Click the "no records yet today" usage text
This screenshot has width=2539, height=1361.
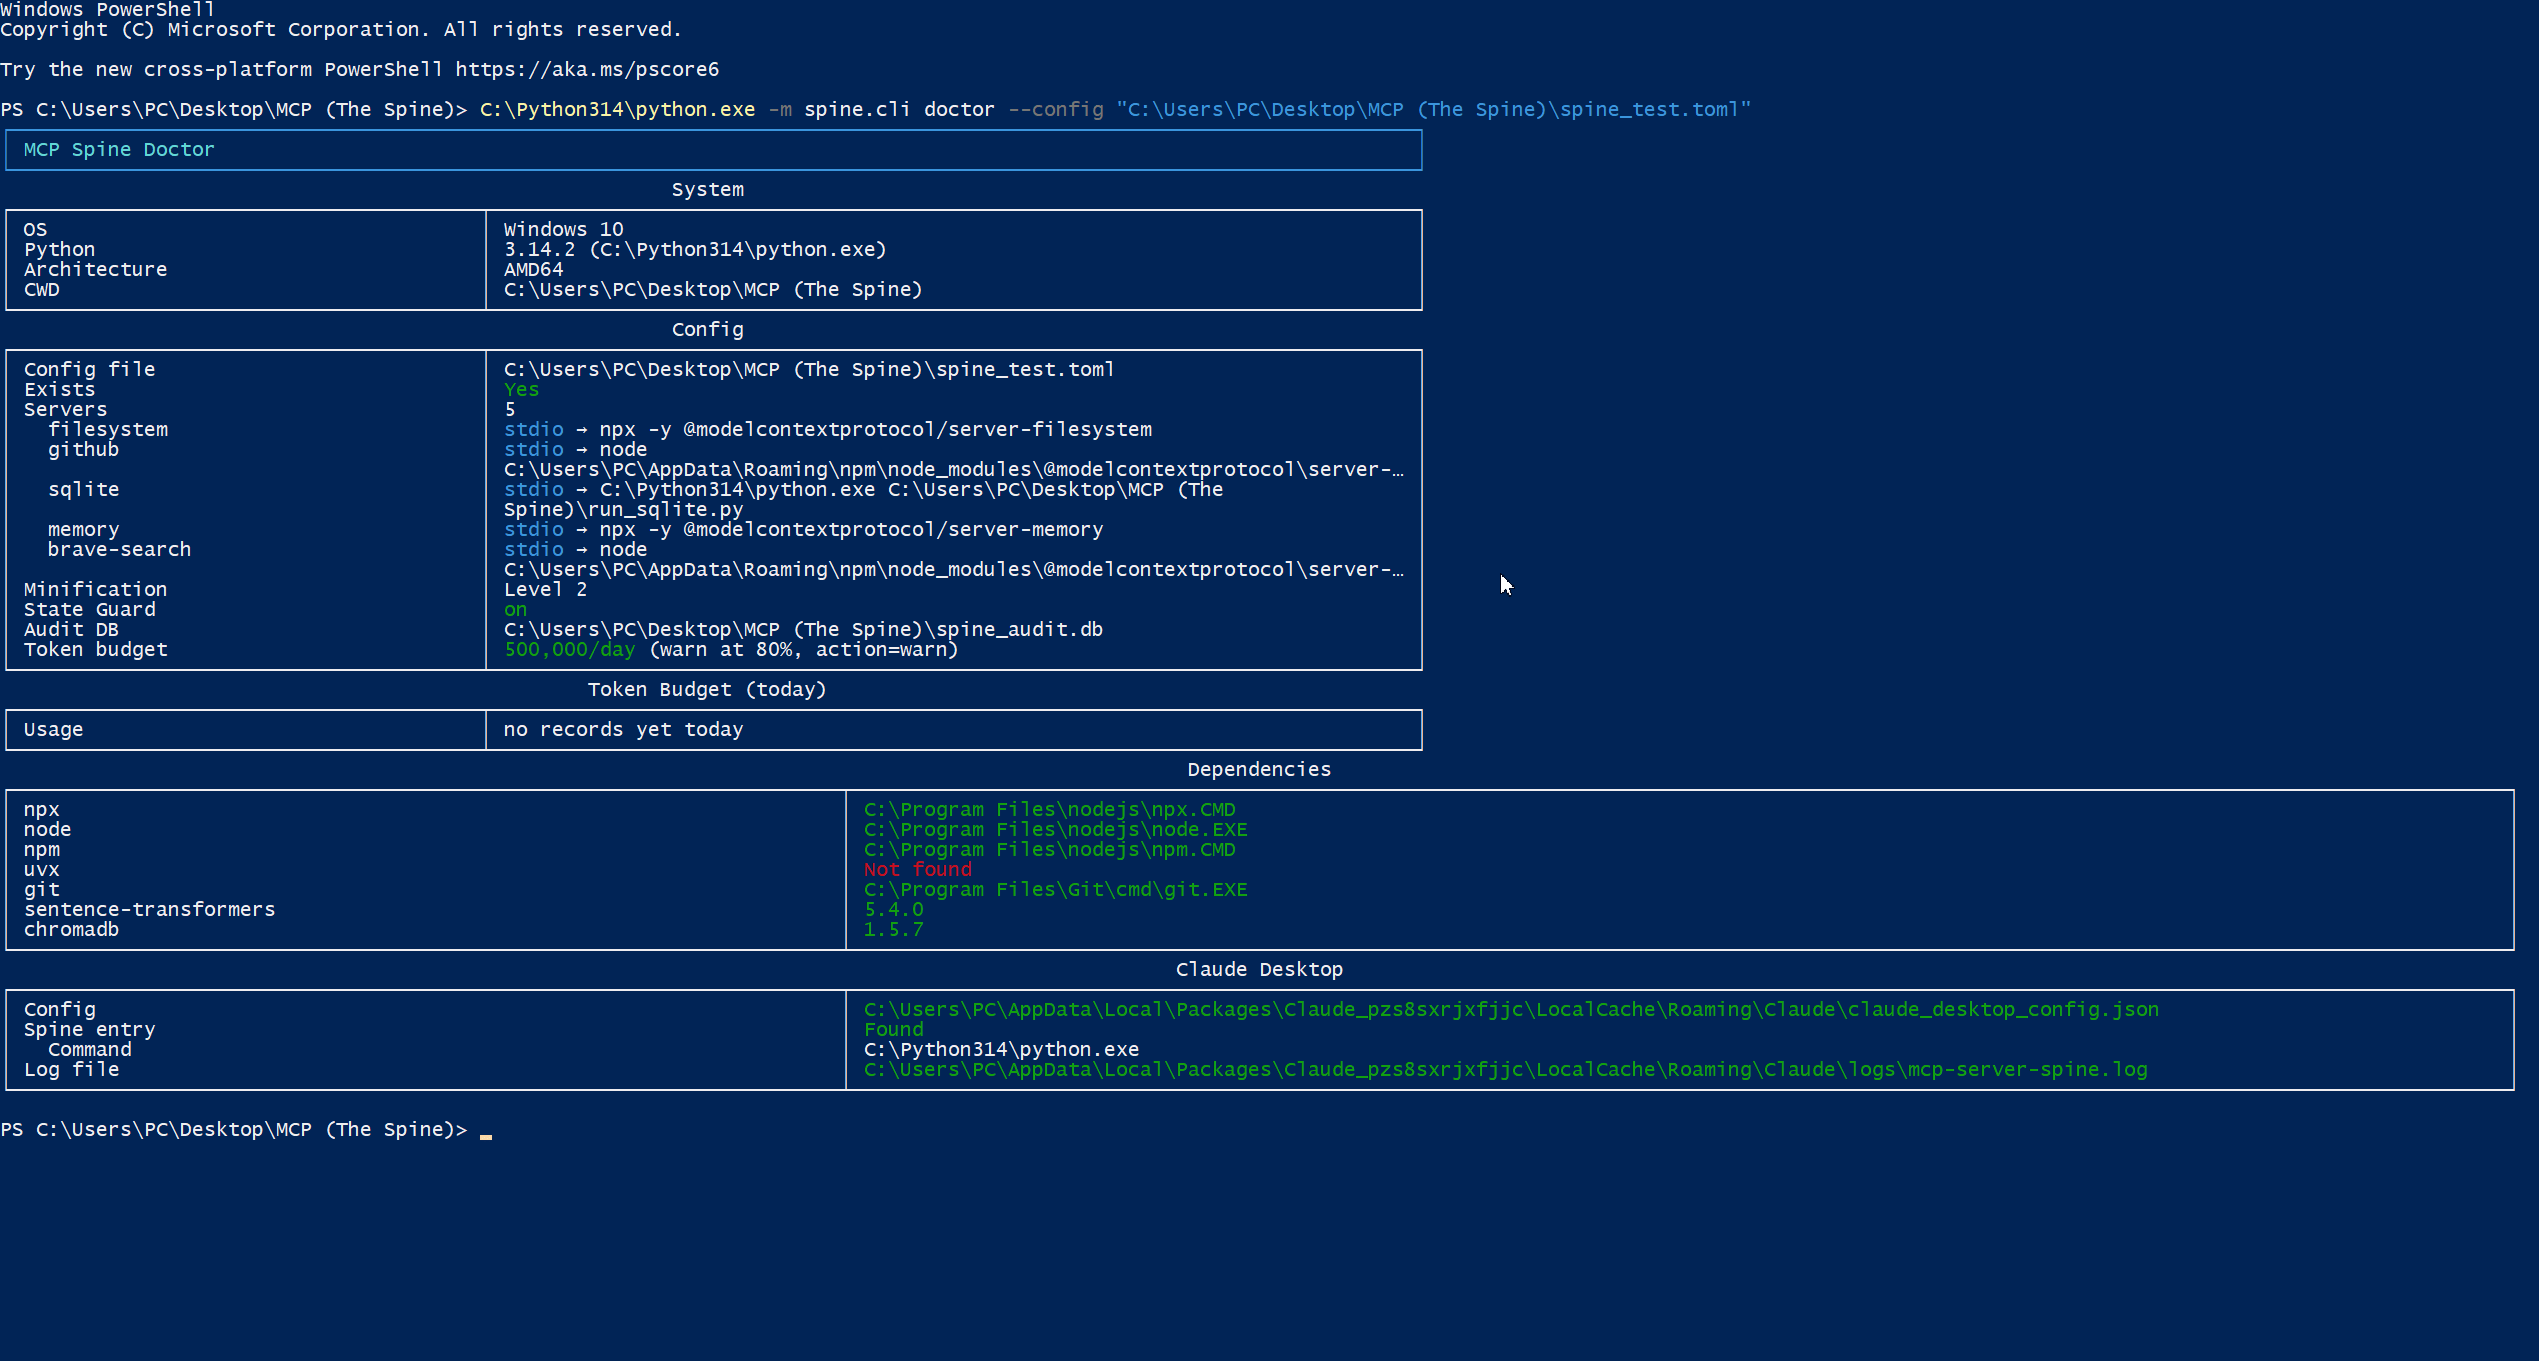point(623,730)
